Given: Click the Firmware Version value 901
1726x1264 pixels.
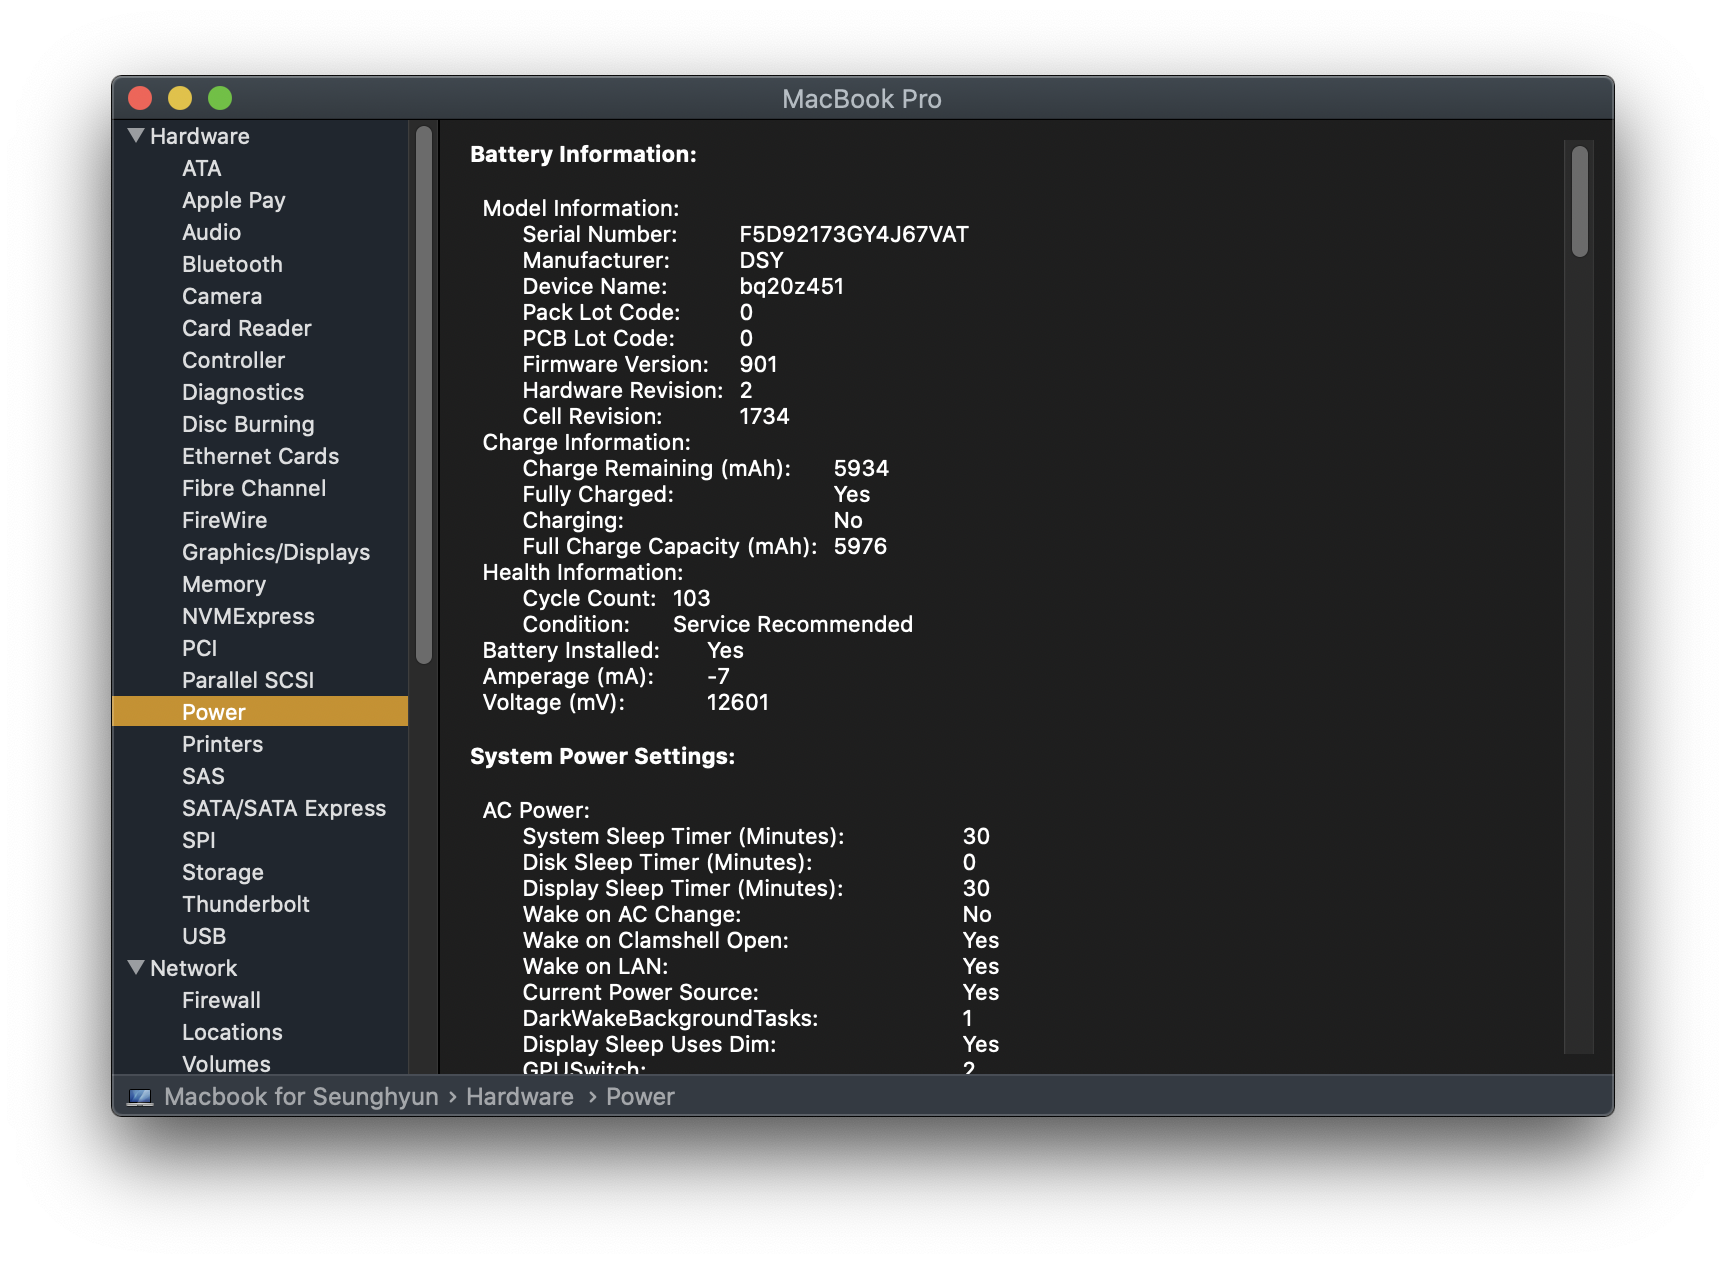Looking at the screenshot, I should tap(758, 364).
